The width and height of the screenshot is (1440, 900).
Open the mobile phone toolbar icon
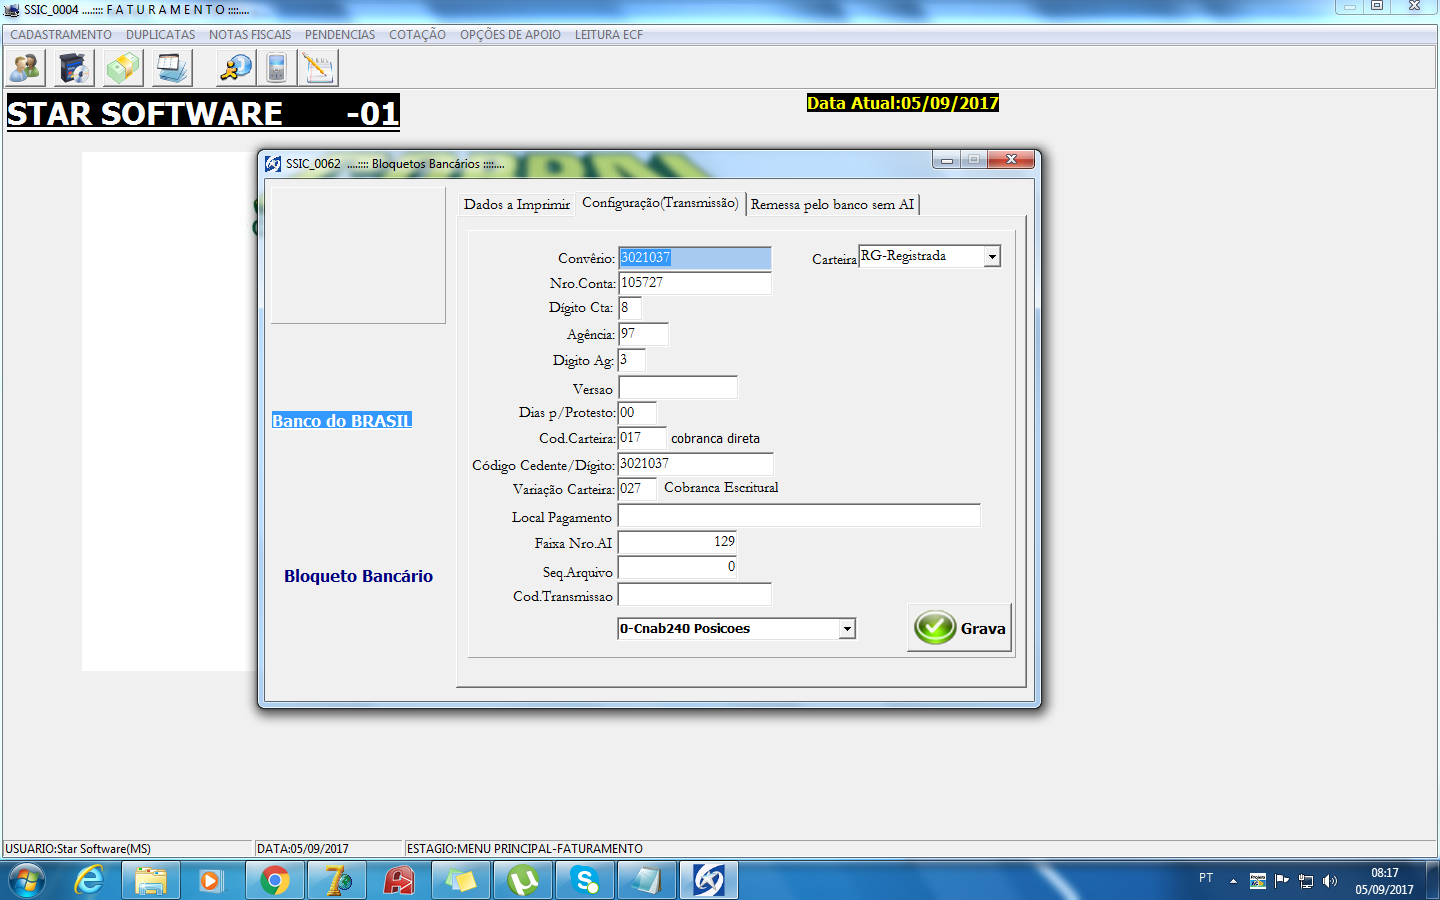[277, 68]
